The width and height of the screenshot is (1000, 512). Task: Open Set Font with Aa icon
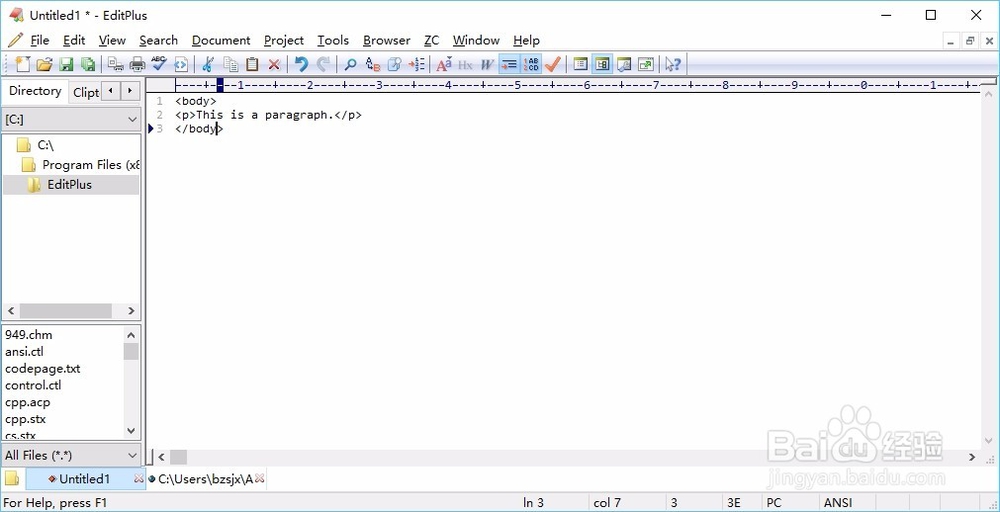(x=444, y=64)
